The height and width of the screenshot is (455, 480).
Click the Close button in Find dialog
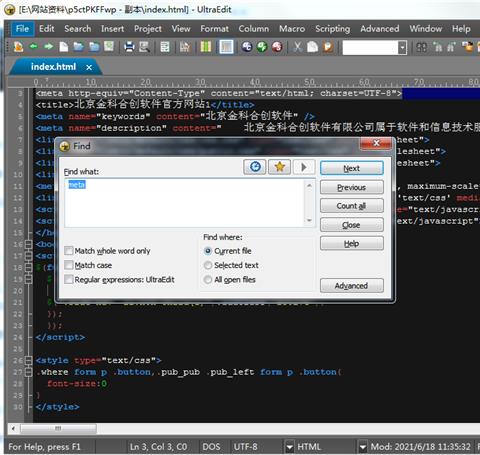[x=352, y=225]
